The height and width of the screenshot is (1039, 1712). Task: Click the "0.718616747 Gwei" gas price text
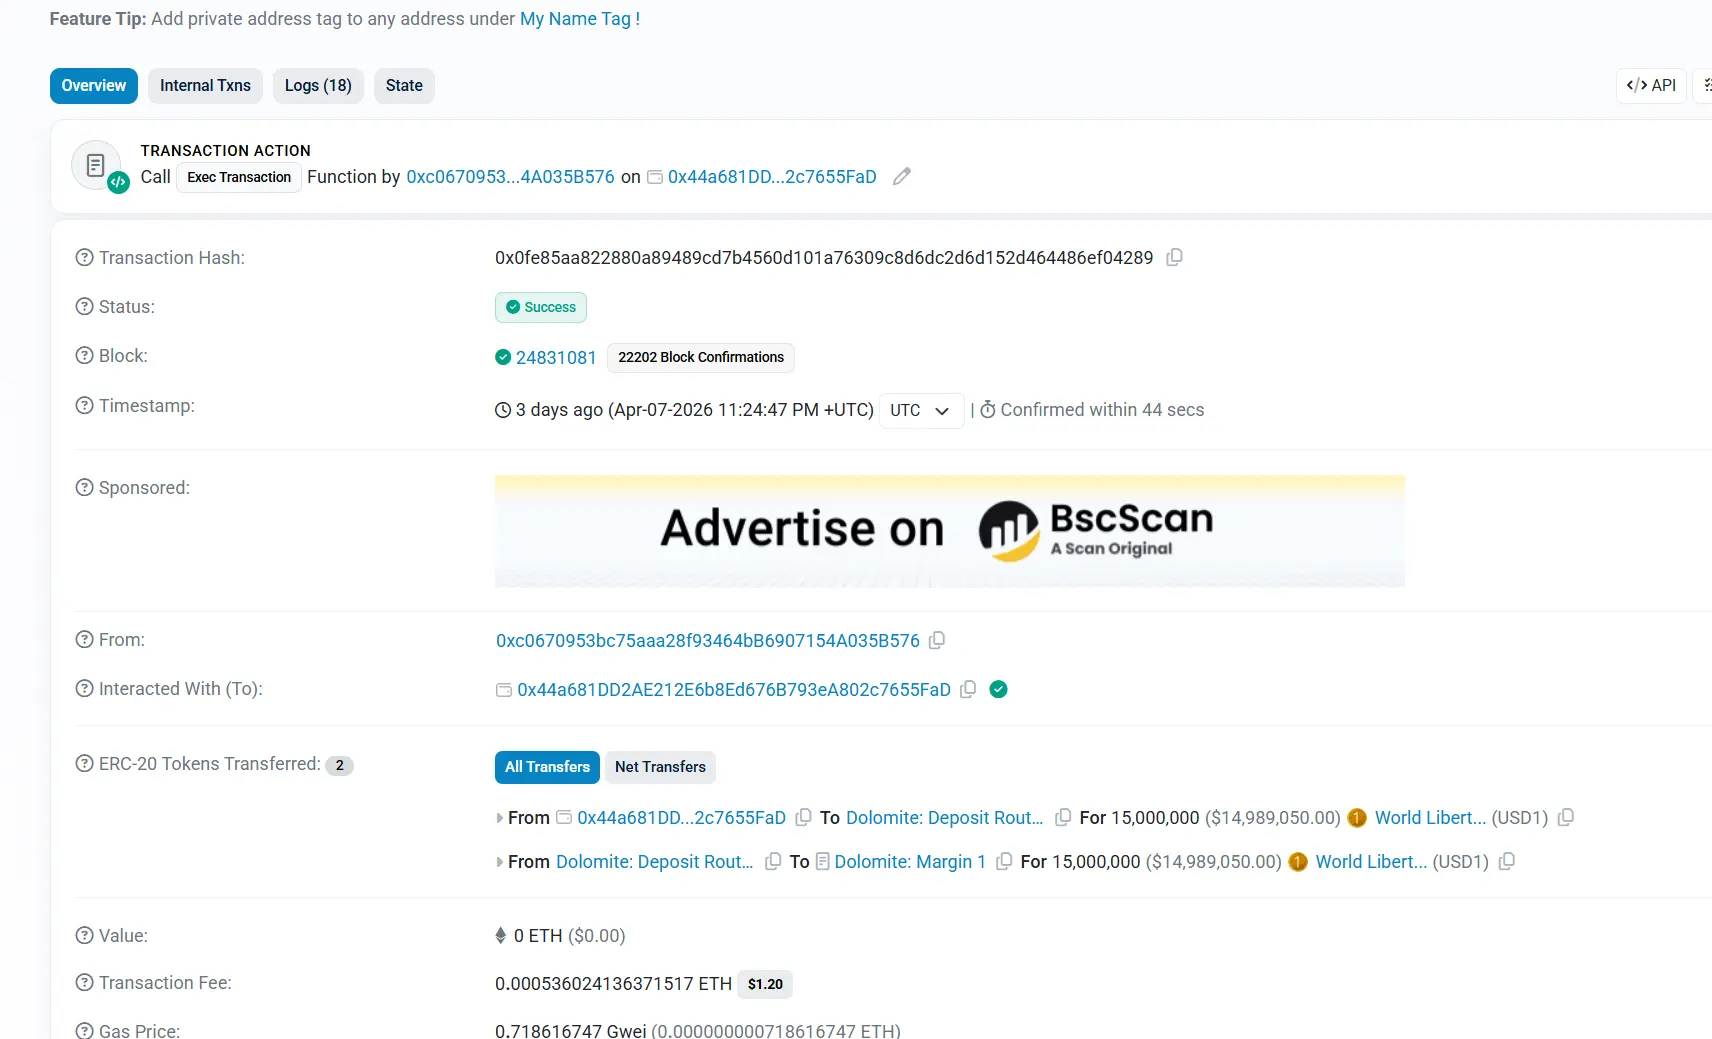[571, 1031]
